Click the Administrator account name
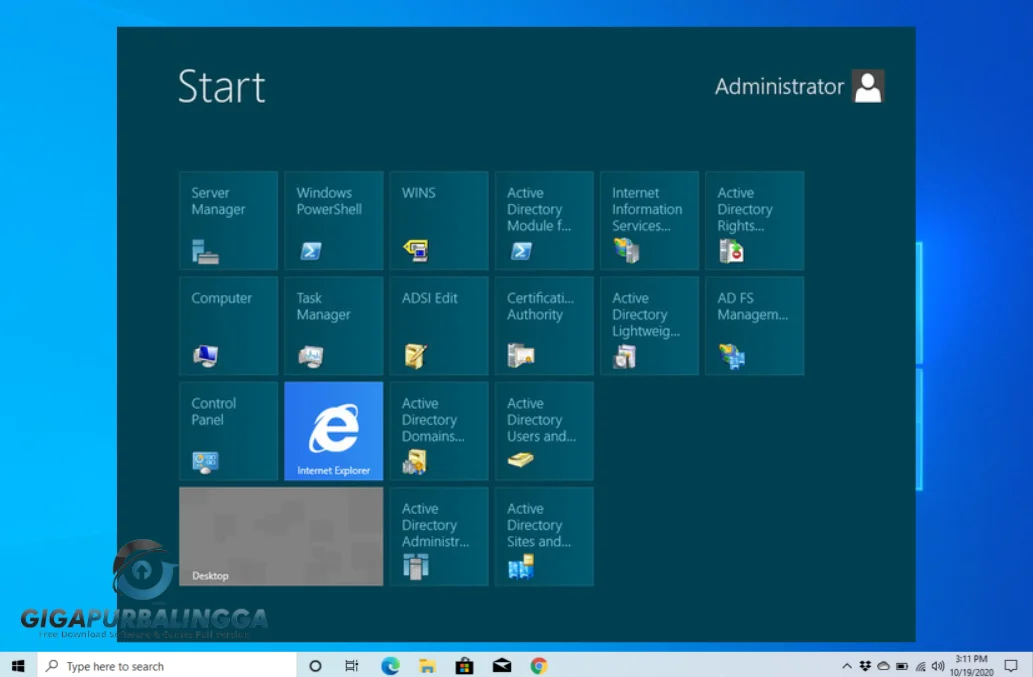Screen dimensions: 1033x677 [779, 86]
